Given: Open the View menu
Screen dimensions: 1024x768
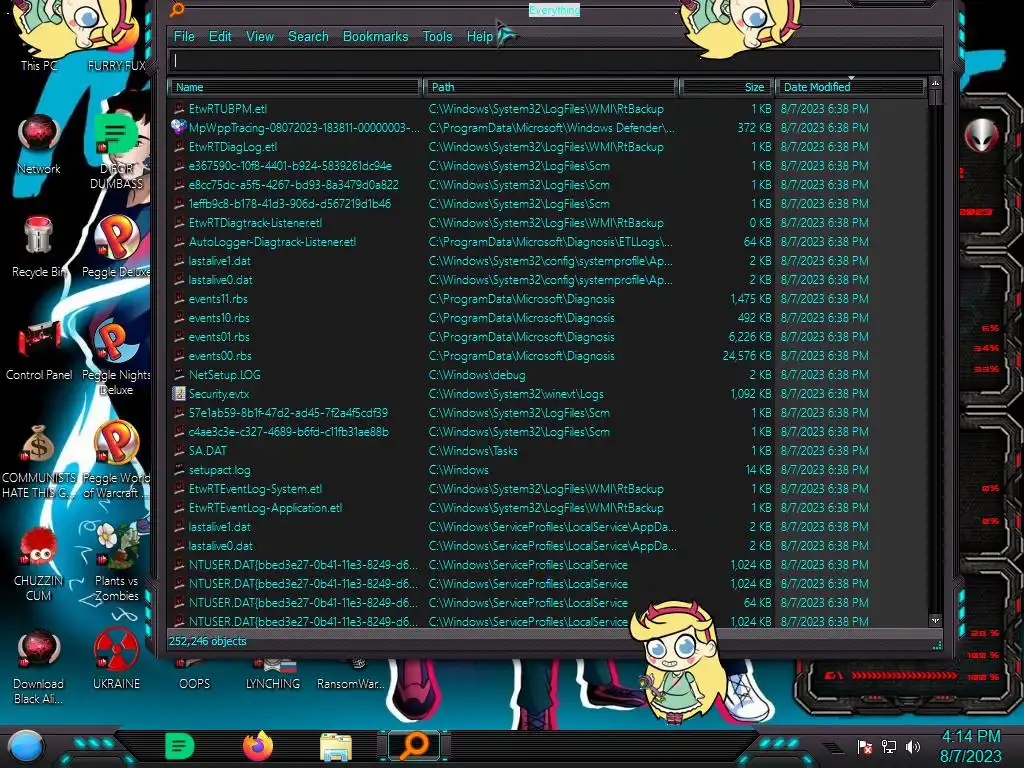Looking at the screenshot, I should click(x=259, y=37).
